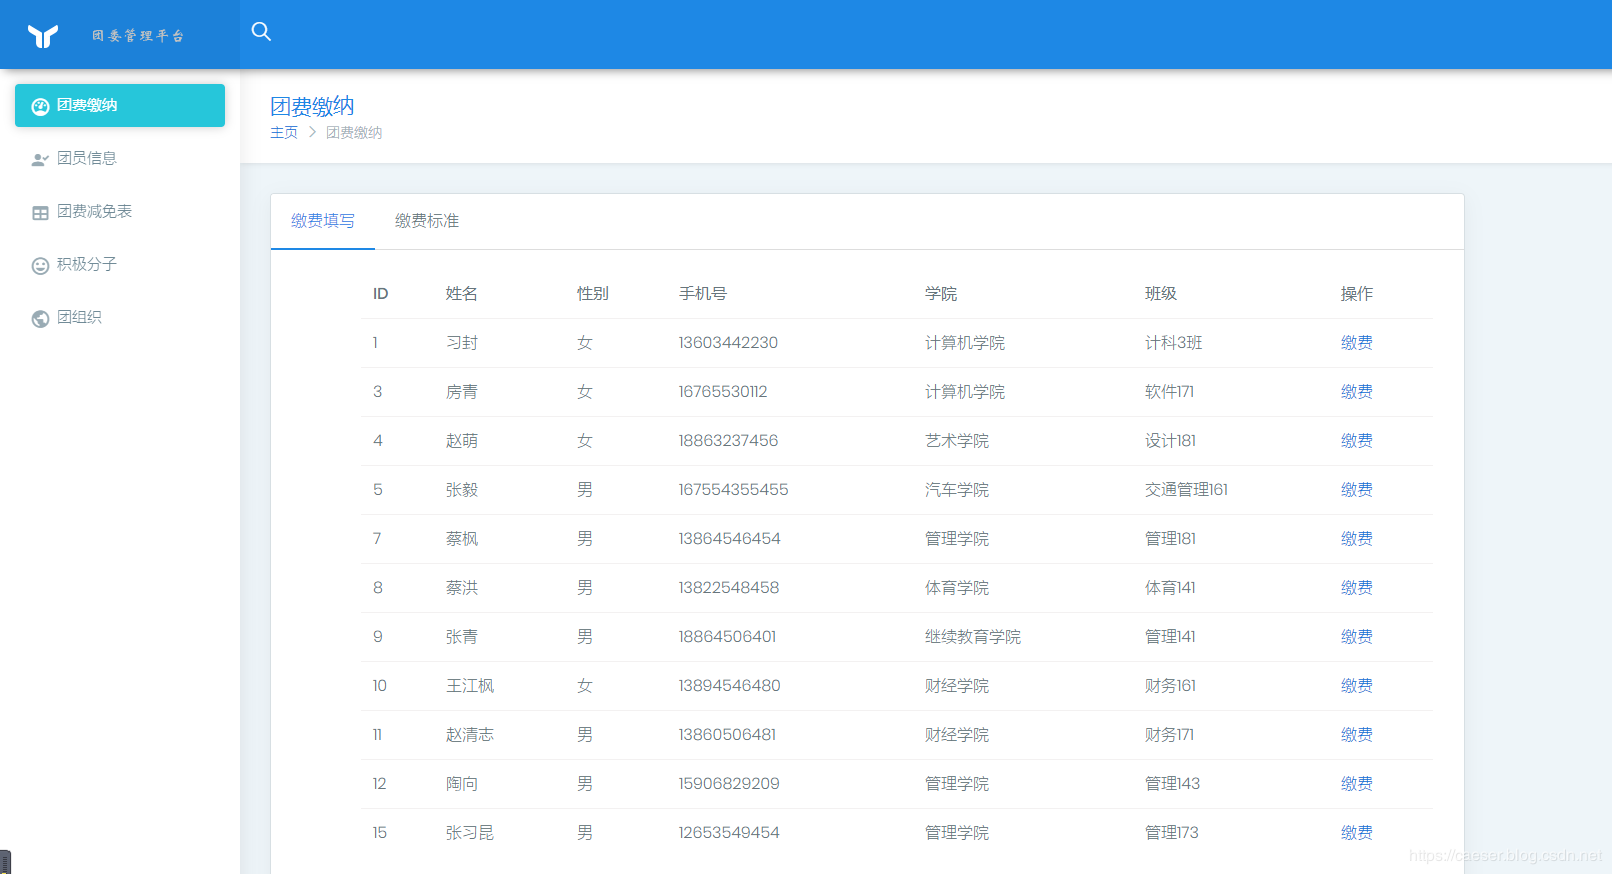
Task: Click 缴费 for 赵清志
Action: coord(1357,735)
